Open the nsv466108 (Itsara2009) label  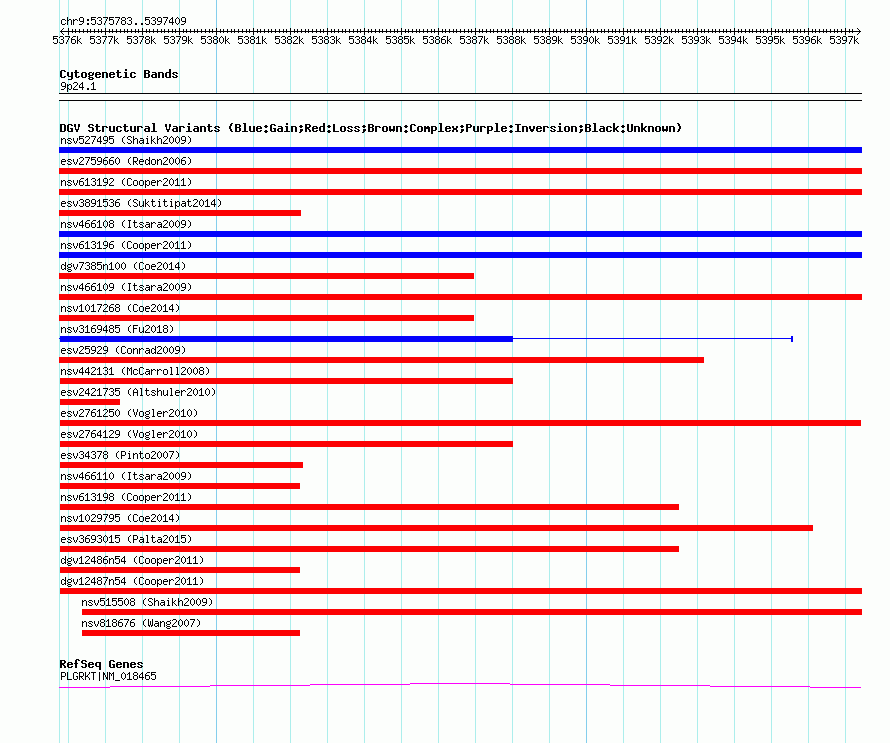pyautogui.click(x=126, y=224)
